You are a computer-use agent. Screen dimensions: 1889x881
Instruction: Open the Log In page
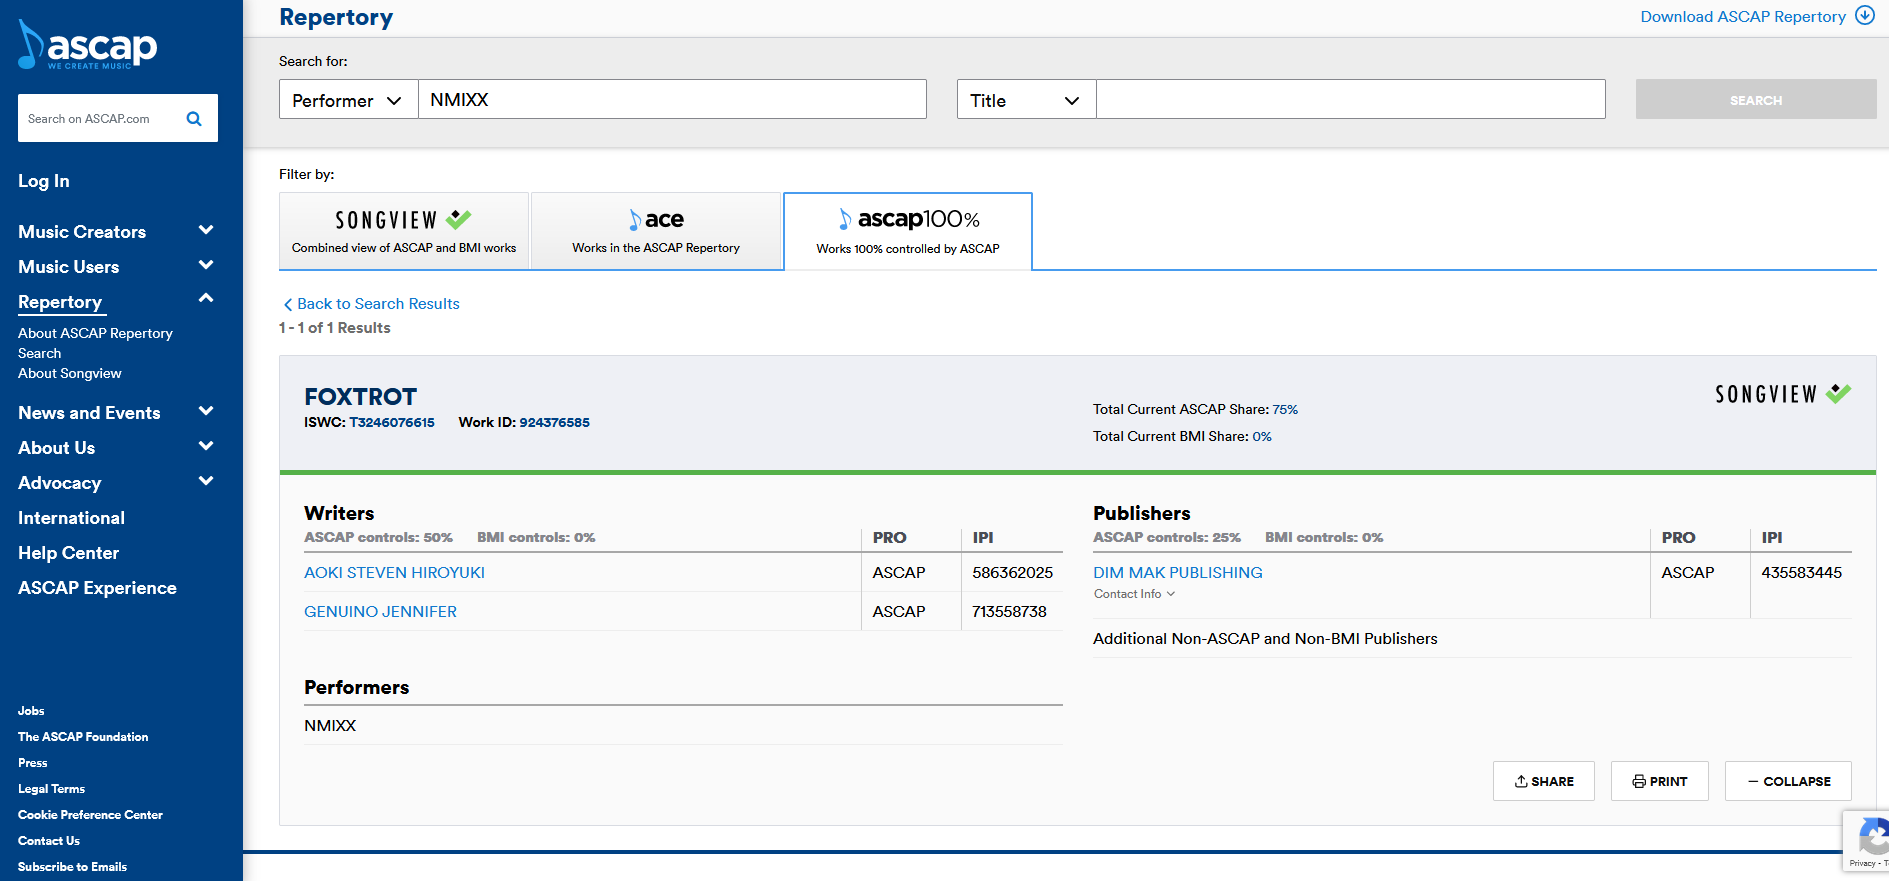tap(44, 181)
